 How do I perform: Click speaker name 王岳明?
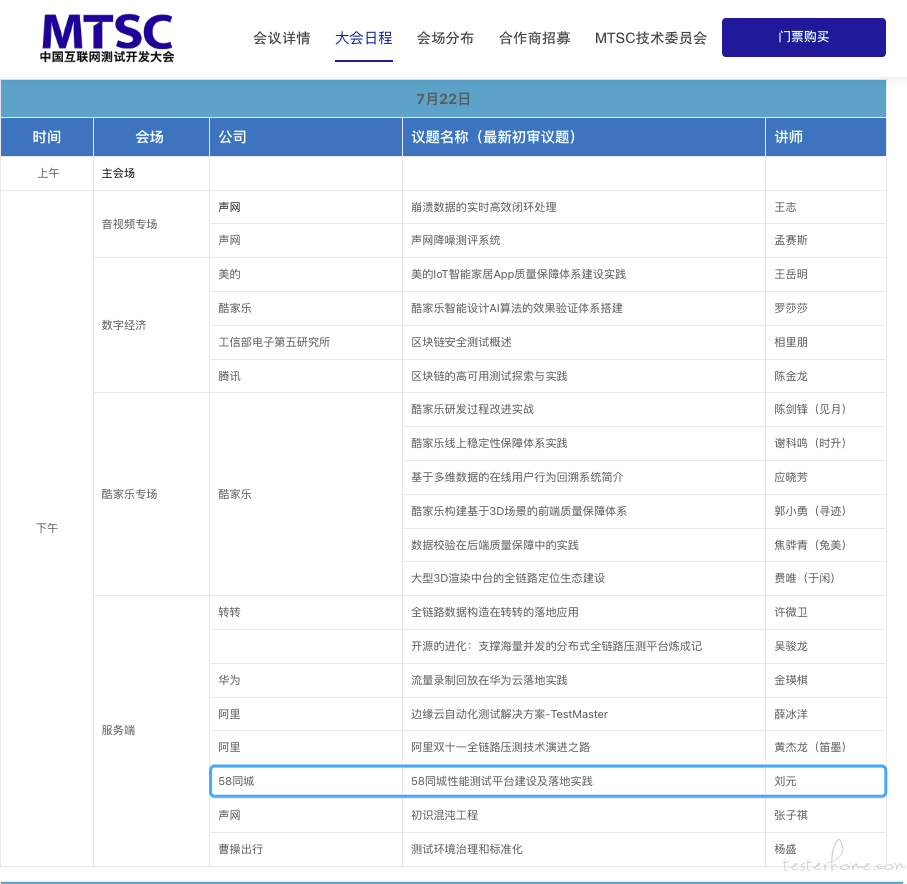click(791, 274)
